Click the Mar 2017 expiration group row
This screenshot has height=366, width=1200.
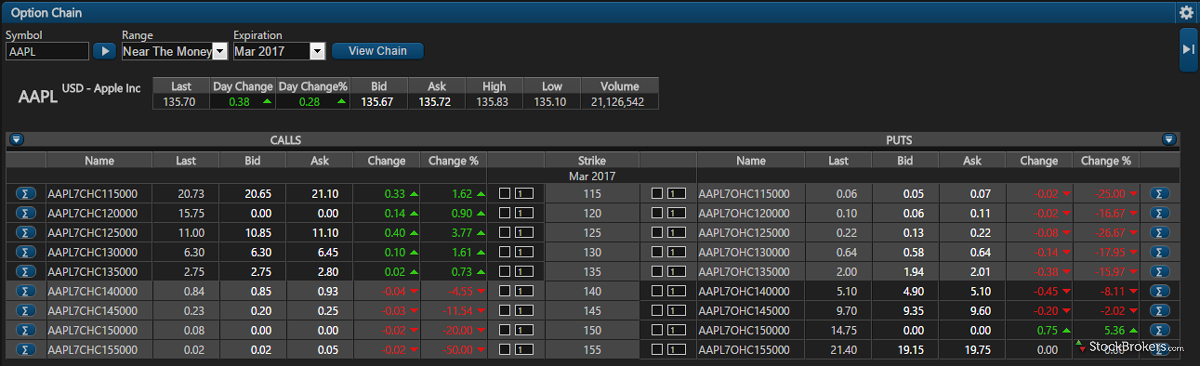coord(591,176)
